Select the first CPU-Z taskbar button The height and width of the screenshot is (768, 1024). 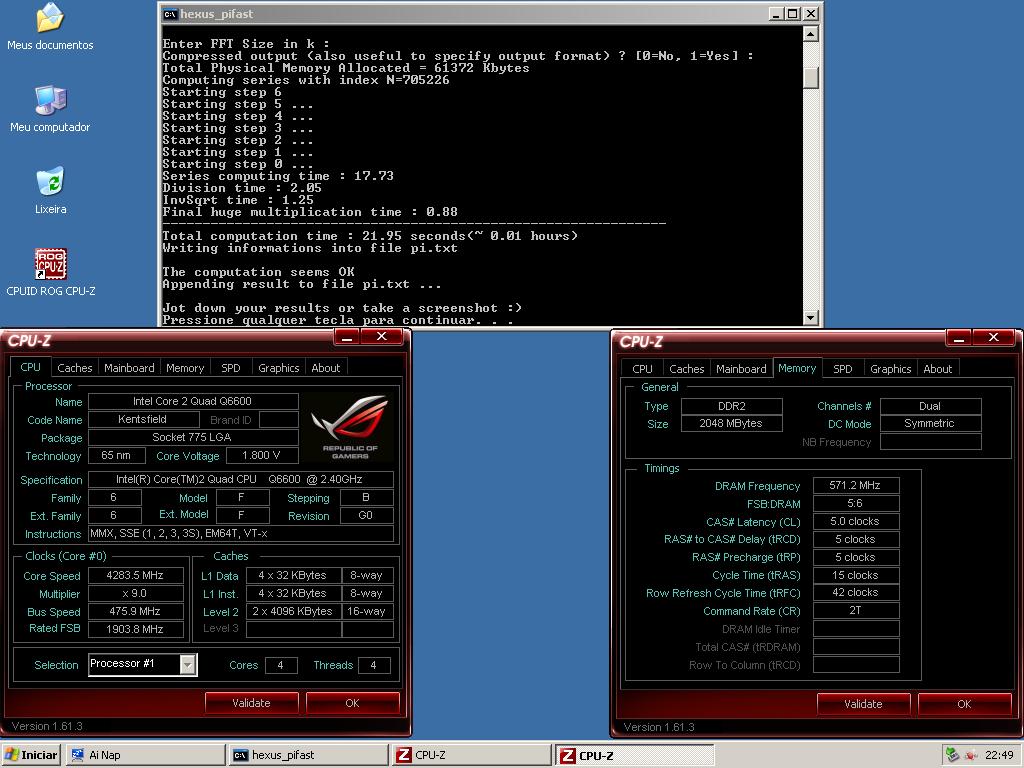[472, 755]
